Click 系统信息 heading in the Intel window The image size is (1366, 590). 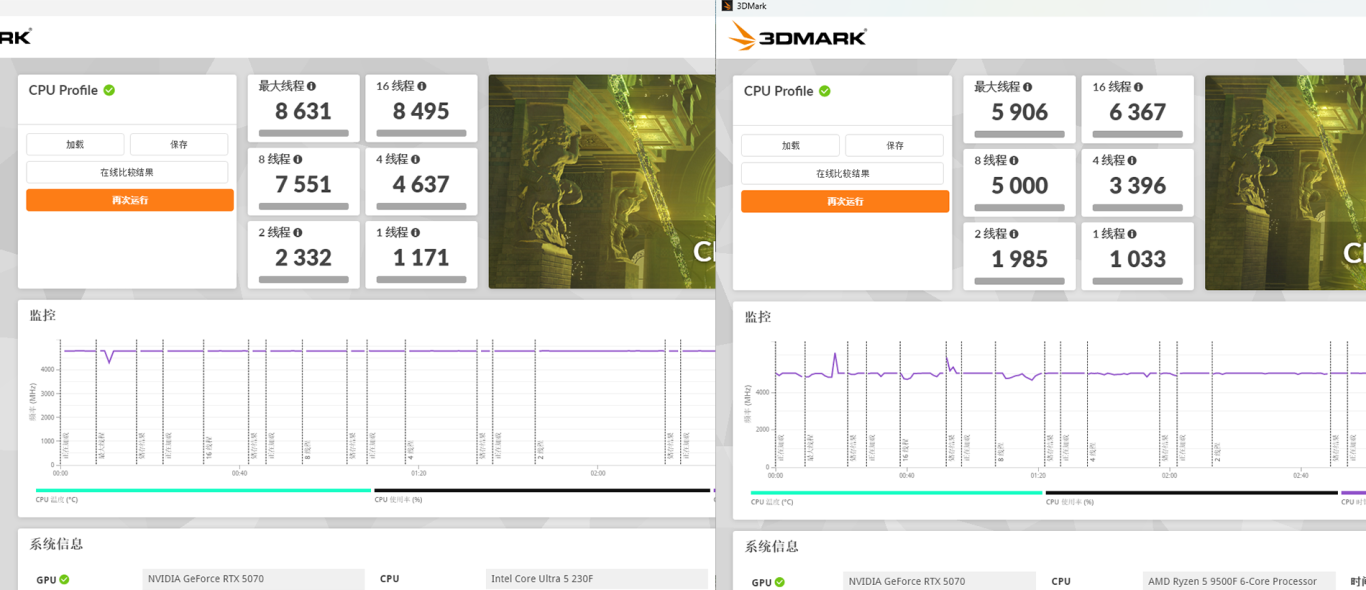pos(57,544)
